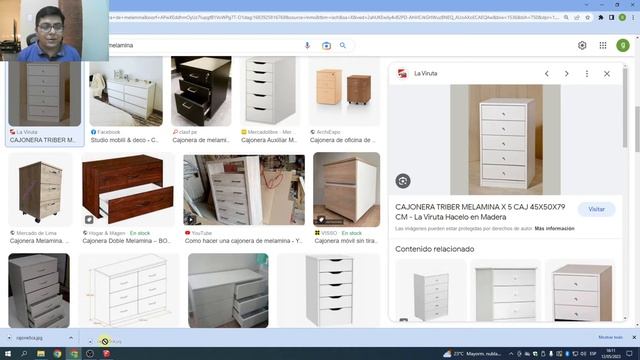
Task: Close the La Viruta preview panel
Action: click(x=607, y=73)
